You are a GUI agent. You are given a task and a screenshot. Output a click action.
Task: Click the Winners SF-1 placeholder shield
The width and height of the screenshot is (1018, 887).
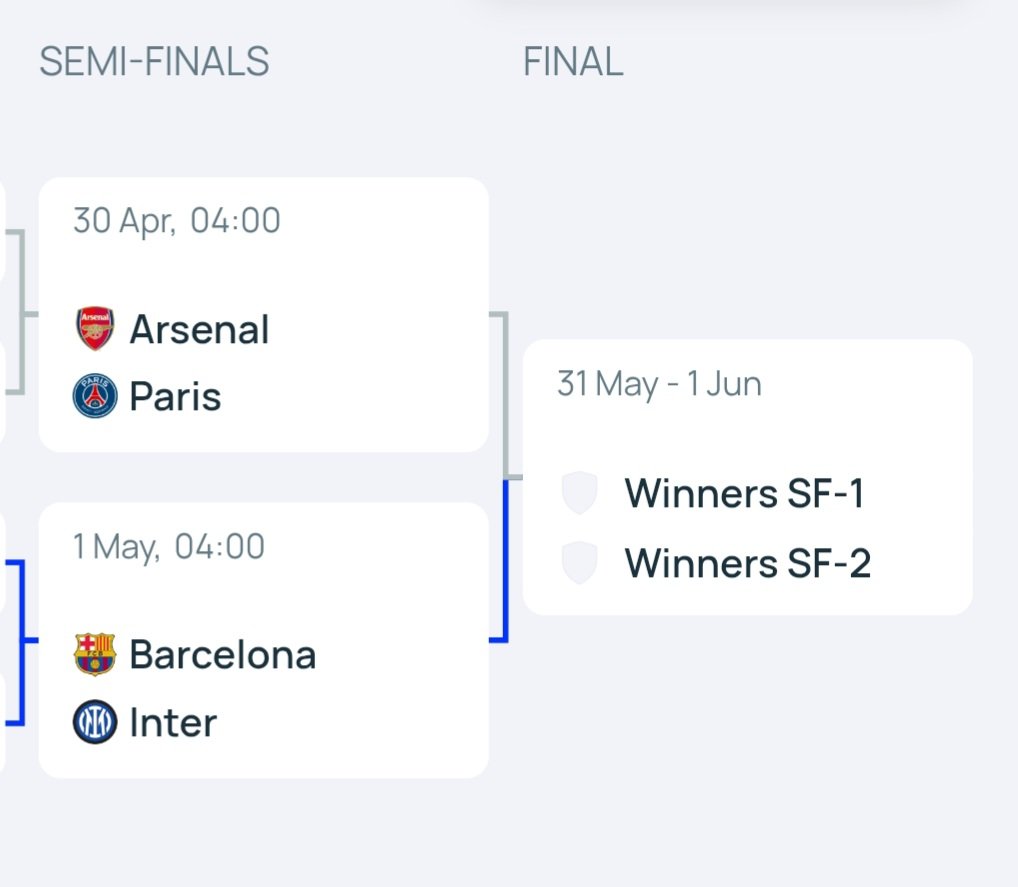(x=579, y=492)
